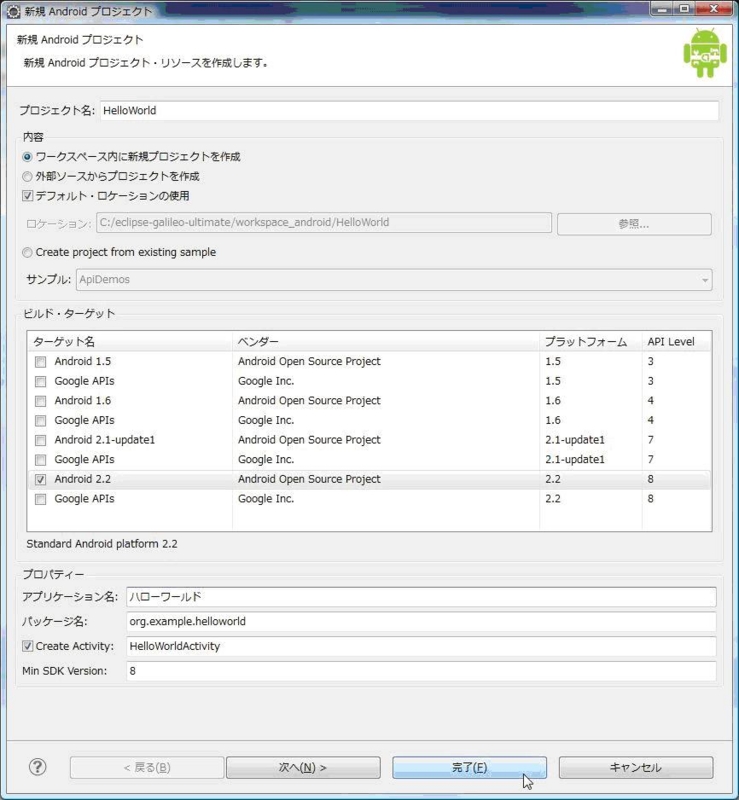Click the プラットフォーム column header
The width and height of the screenshot is (739, 800).
591,341
